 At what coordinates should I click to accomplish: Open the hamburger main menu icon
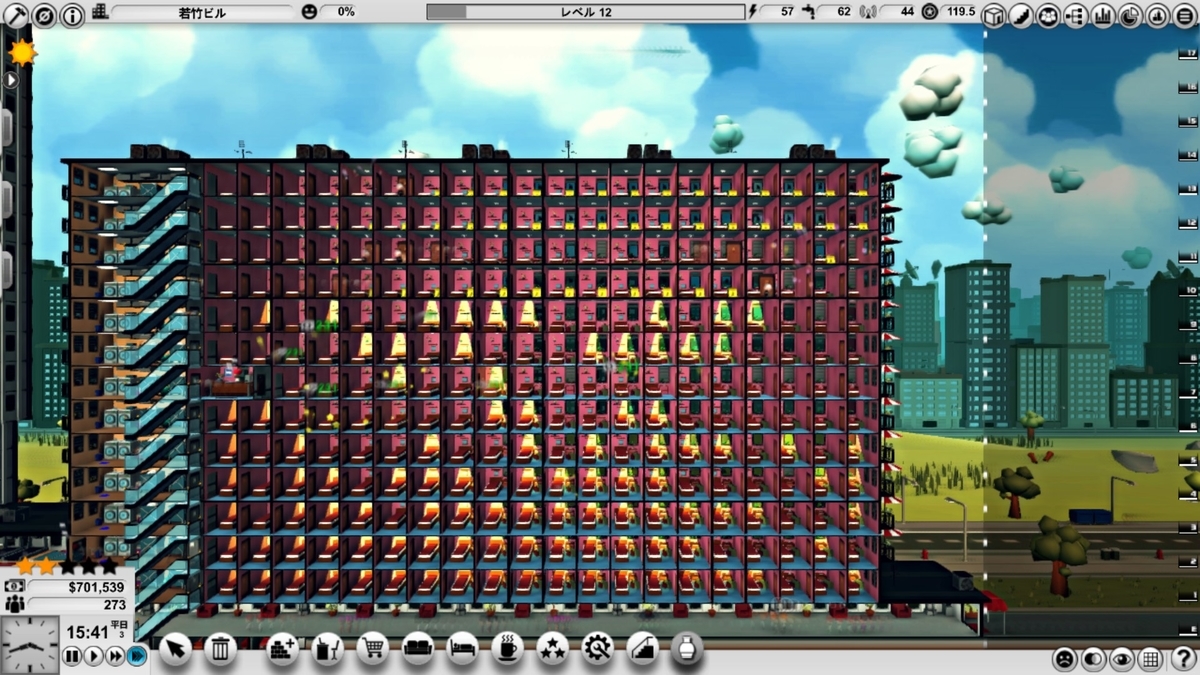[x=1184, y=15]
